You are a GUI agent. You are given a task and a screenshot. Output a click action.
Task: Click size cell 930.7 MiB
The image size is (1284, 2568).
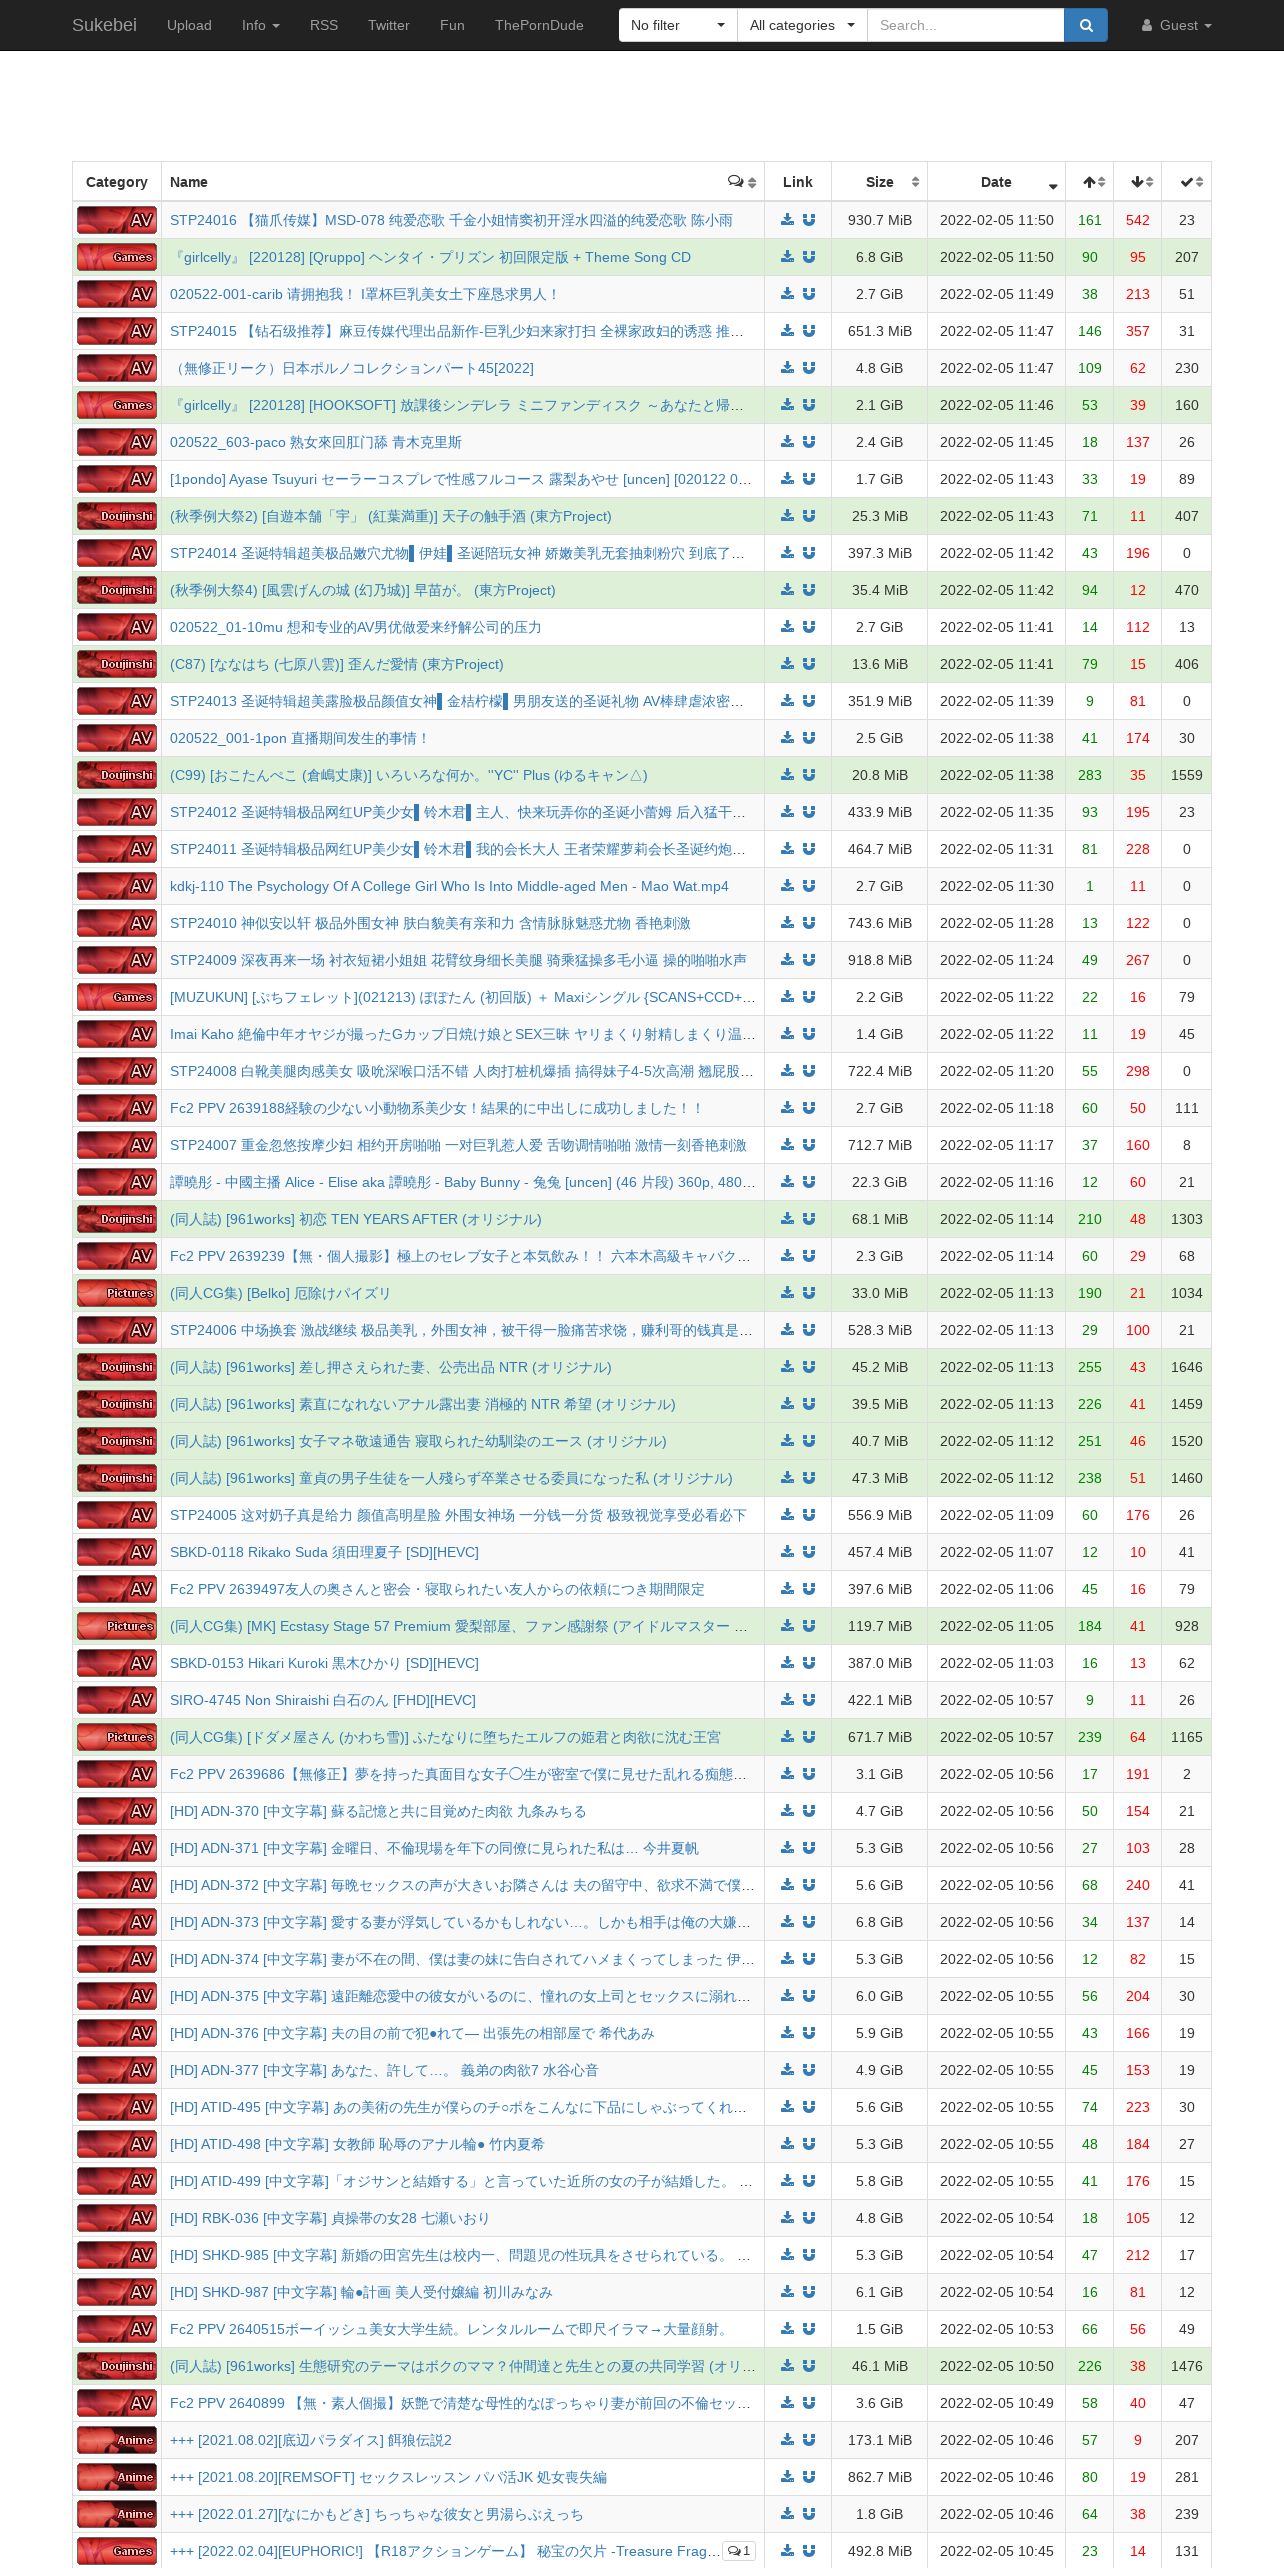pos(880,220)
